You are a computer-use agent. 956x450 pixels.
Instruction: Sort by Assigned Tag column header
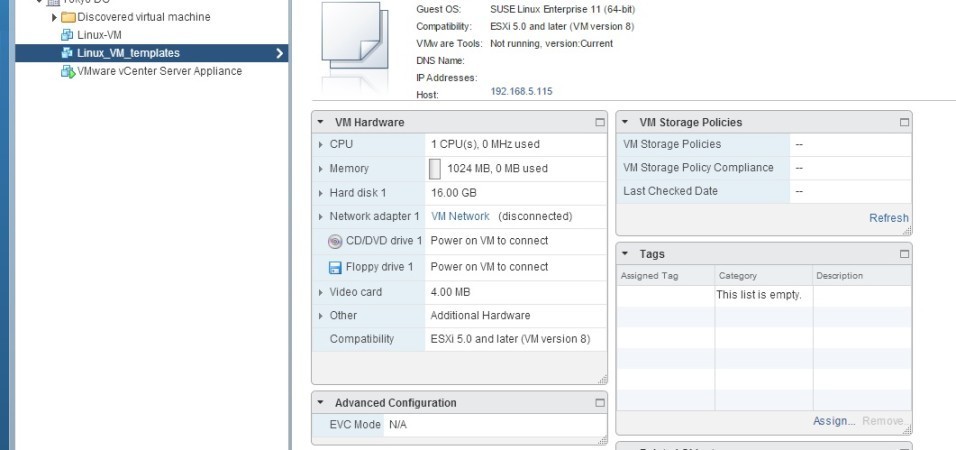point(665,276)
